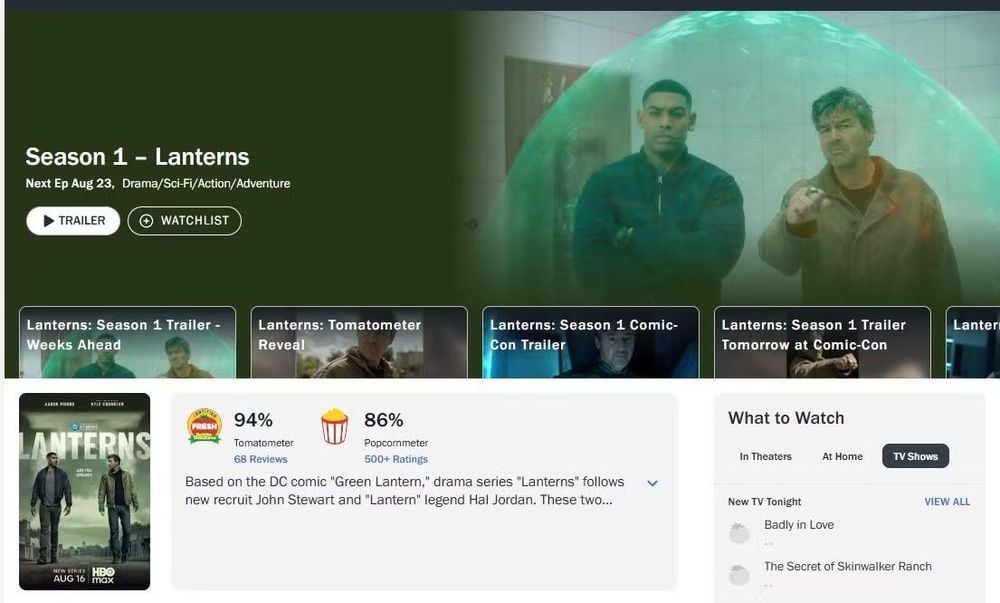Viewport: 1000px width, 603px height.
Task: Expand the series synopsis chevron
Action: [x=652, y=483]
